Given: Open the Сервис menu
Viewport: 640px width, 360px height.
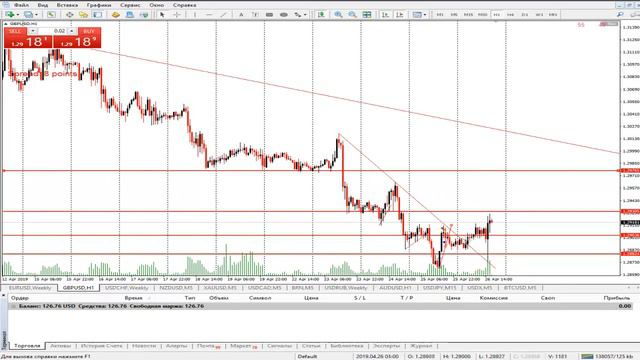Looking at the screenshot, I should [x=130, y=5].
